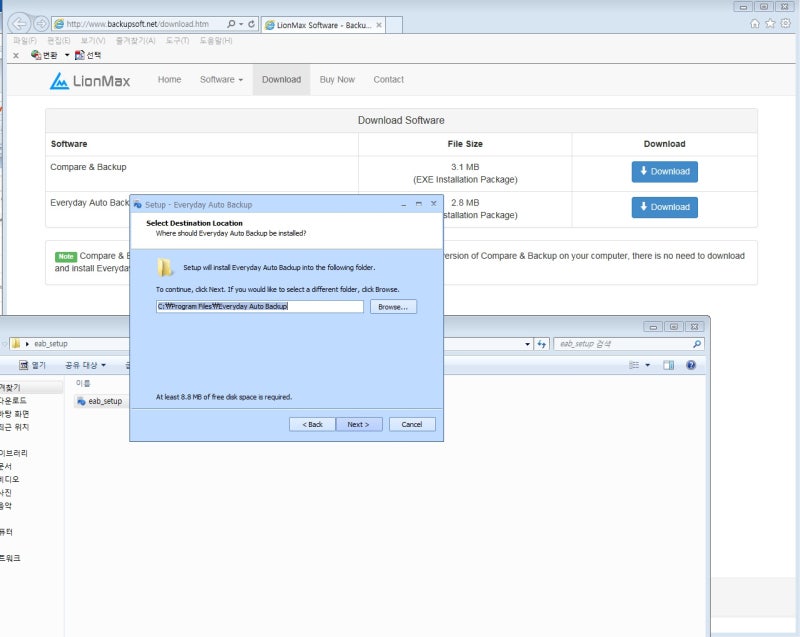The width and height of the screenshot is (800, 637).
Task: Expand the Explorer address bar history dropdown
Action: pos(528,344)
